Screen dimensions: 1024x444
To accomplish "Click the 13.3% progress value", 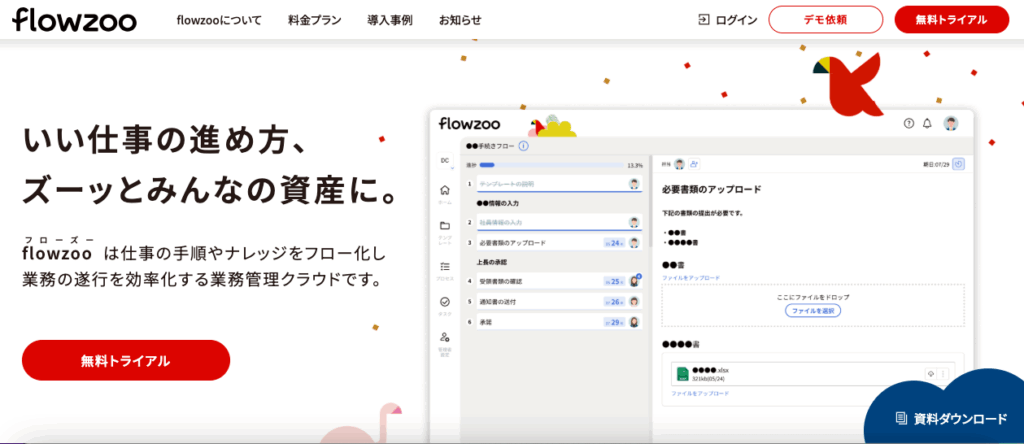I will pyautogui.click(x=635, y=165).
